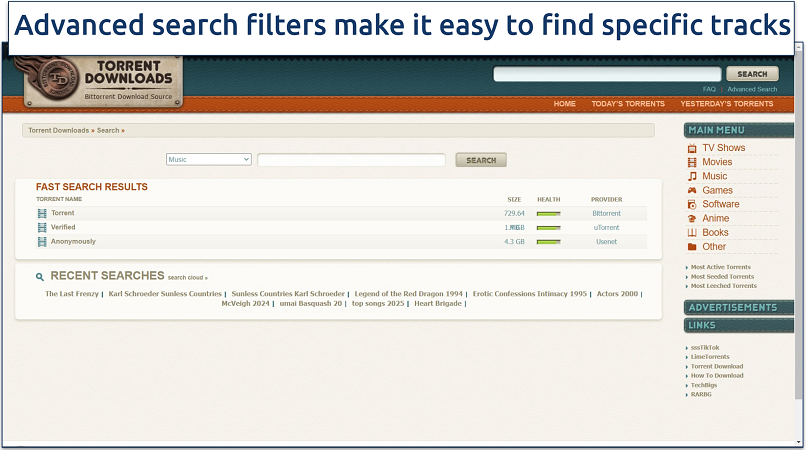The width and height of the screenshot is (806, 450).
Task: Open recent search Karl Schroeder Sunless Countries
Action: click(x=165, y=294)
